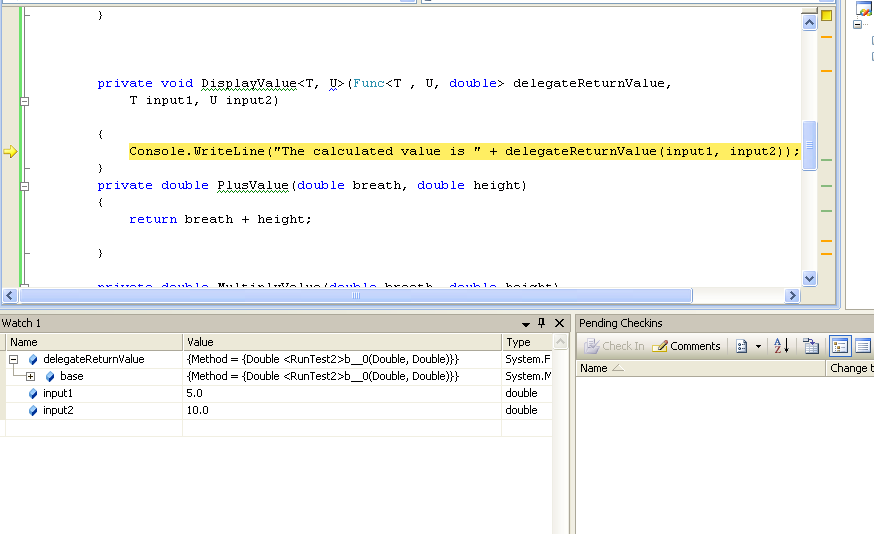Viewport: 874px width, 534px height.
Task: Click the value 5.0 of input1
Action: [x=195, y=394]
